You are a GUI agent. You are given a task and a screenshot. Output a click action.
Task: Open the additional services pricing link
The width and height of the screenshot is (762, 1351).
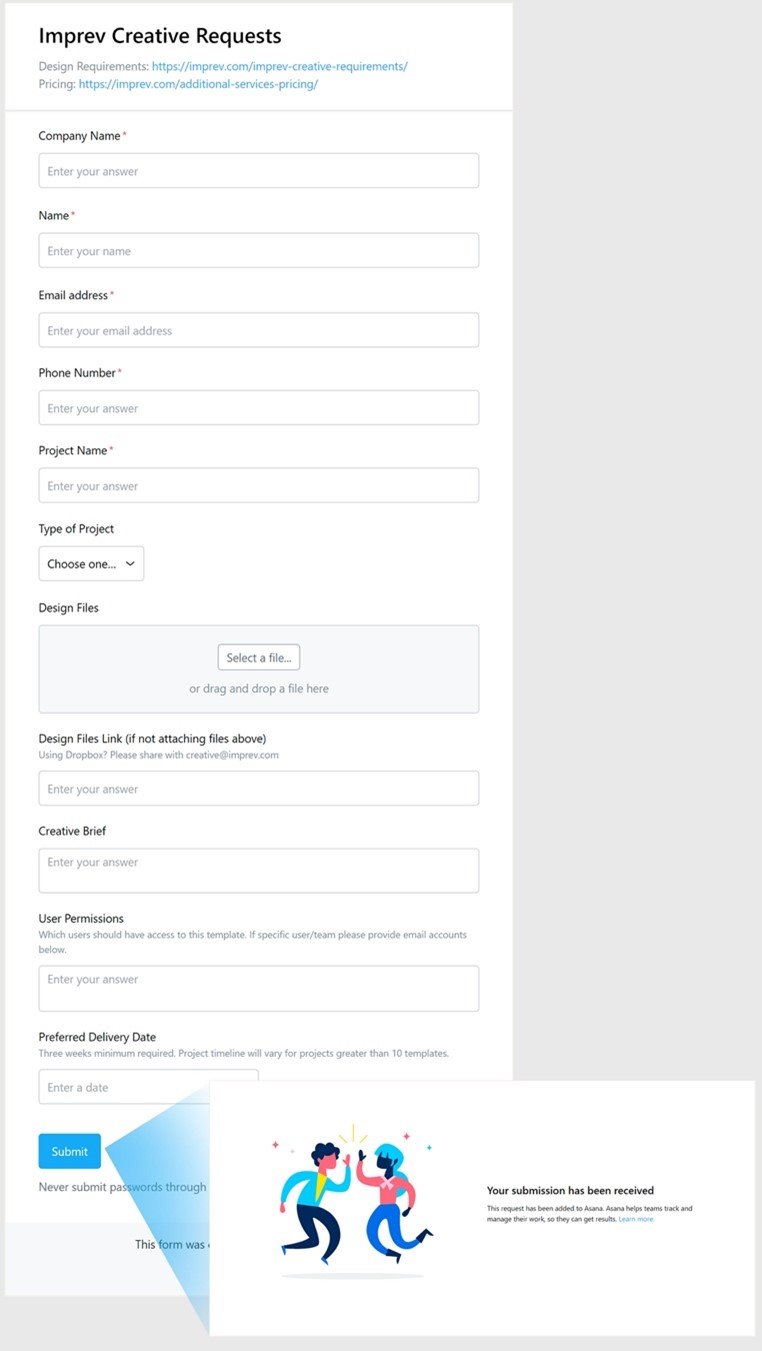pyautogui.click(x=198, y=85)
